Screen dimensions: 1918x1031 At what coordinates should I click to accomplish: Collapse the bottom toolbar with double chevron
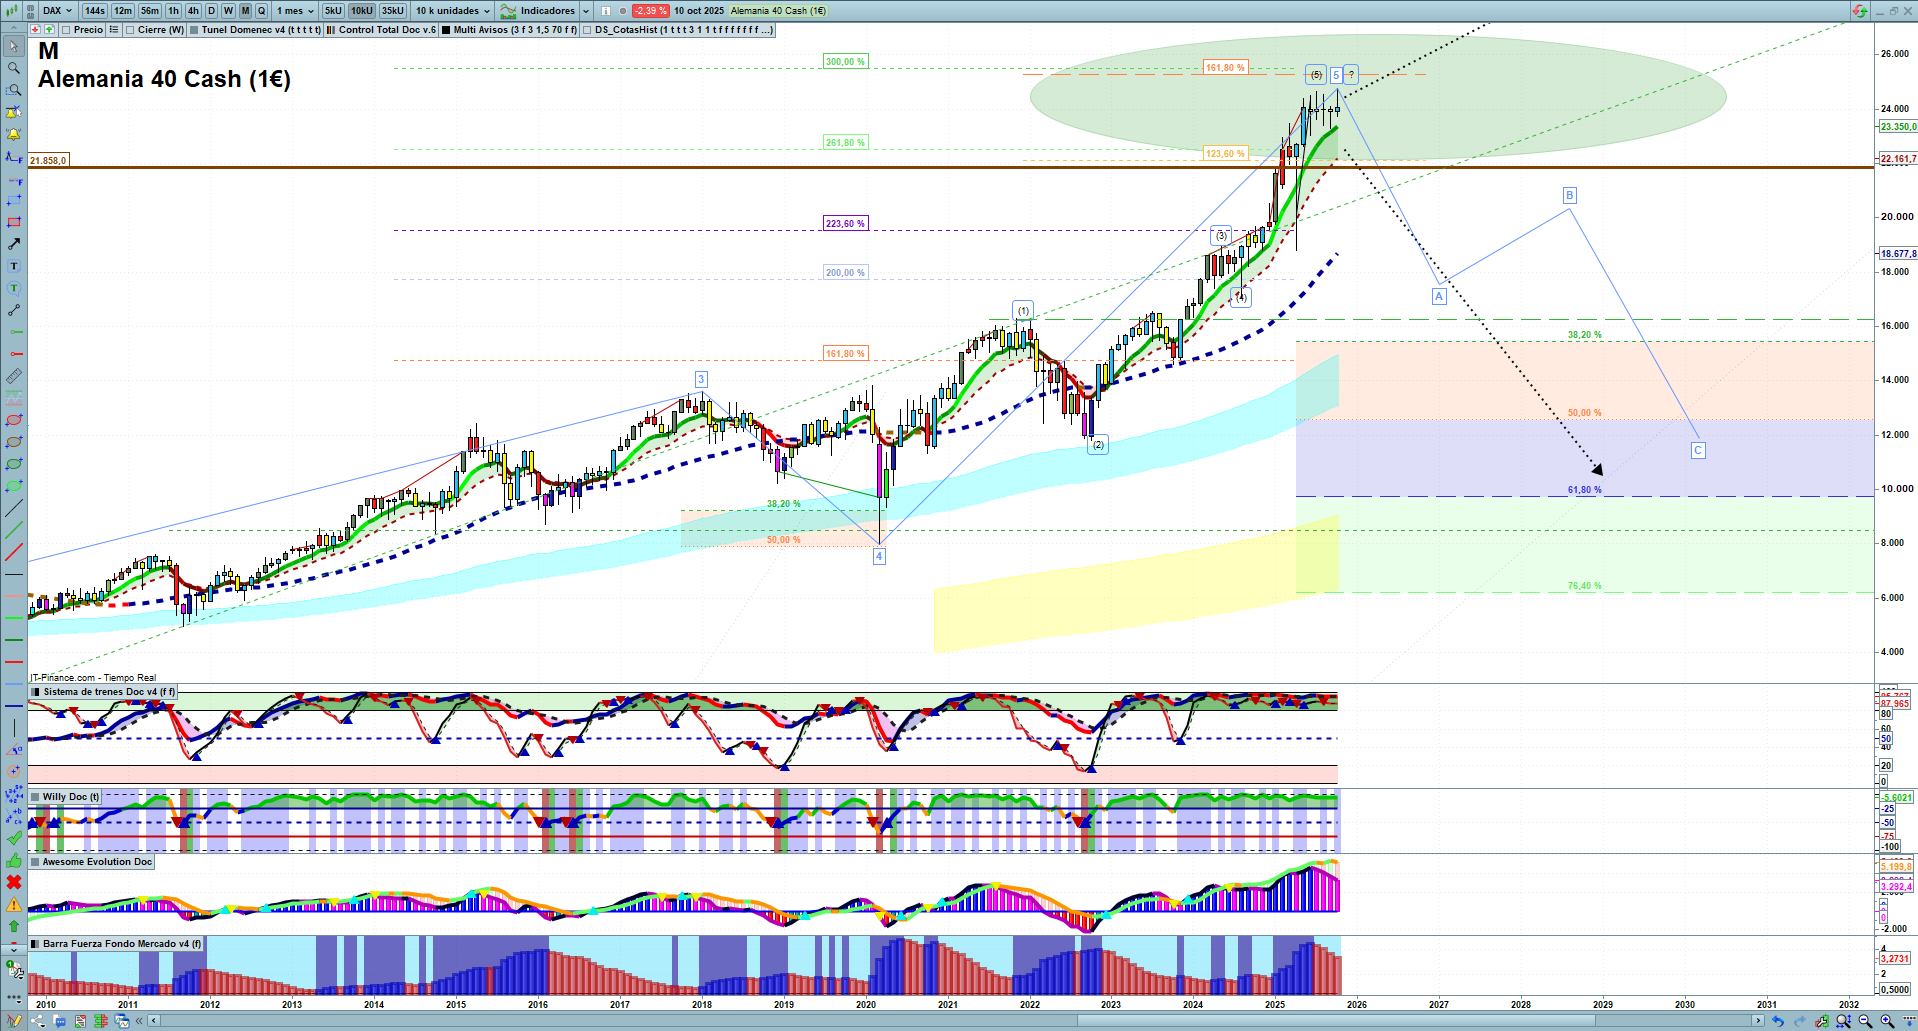138,1021
